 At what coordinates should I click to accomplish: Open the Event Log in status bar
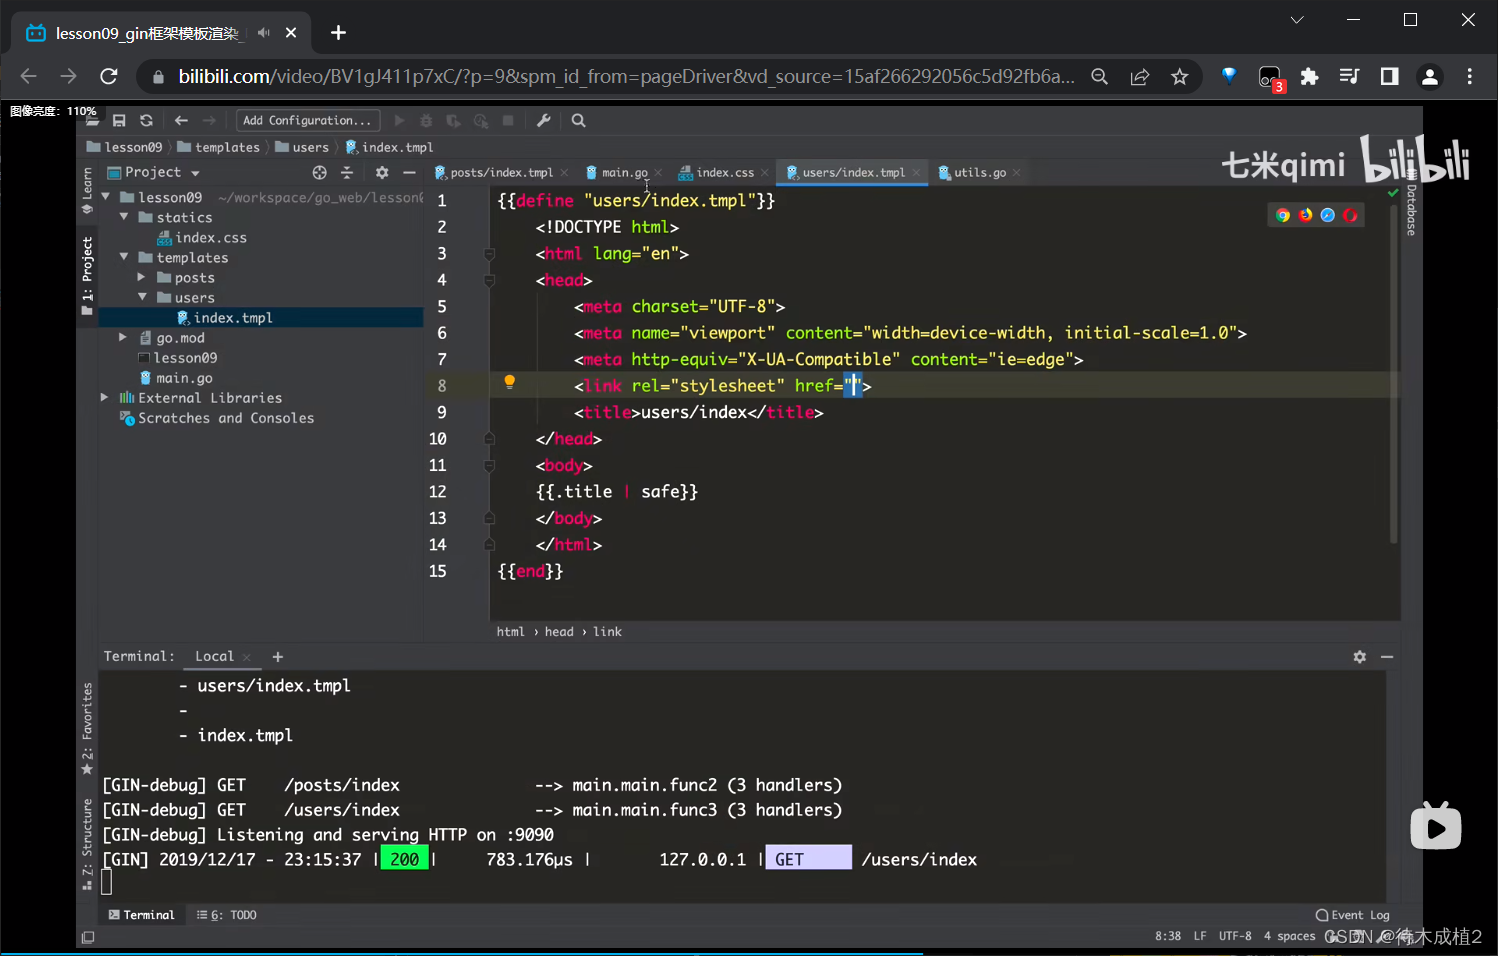[1352, 915]
